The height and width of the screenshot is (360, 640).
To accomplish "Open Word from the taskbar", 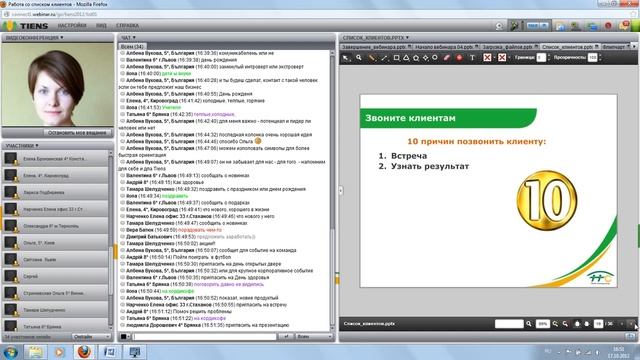I will pyautogui.click(x=109, y=351).
